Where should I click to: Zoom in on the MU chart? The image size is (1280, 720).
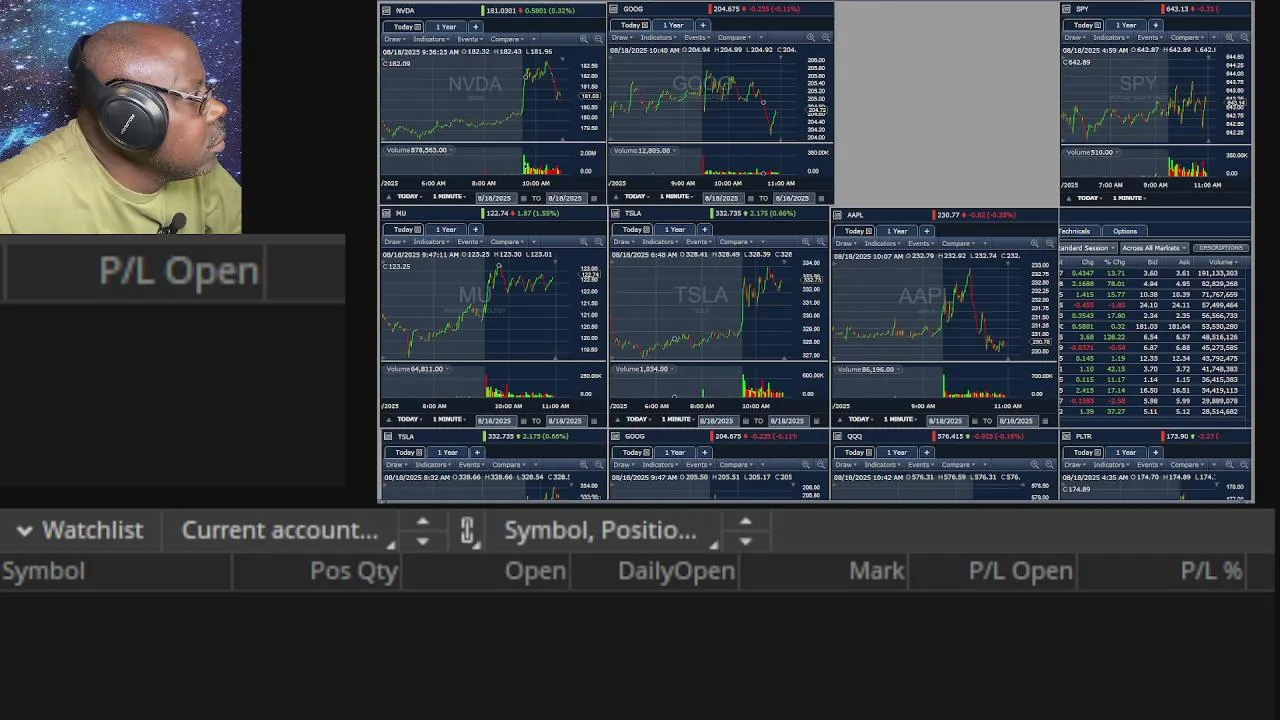tap(584, 242)
